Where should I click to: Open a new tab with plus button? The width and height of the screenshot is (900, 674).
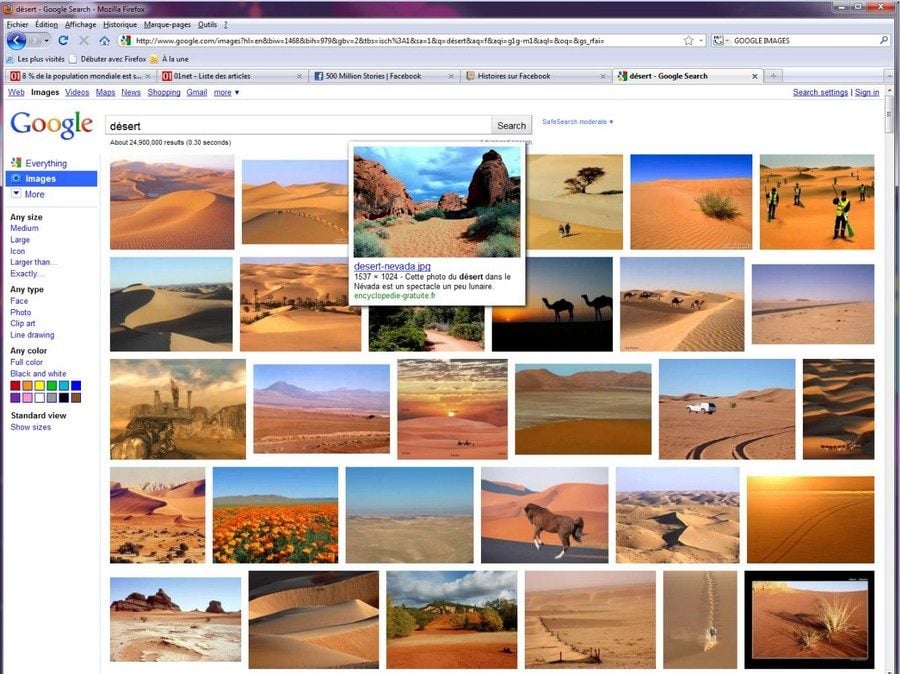pyautogui.click(x=773, y=76)
